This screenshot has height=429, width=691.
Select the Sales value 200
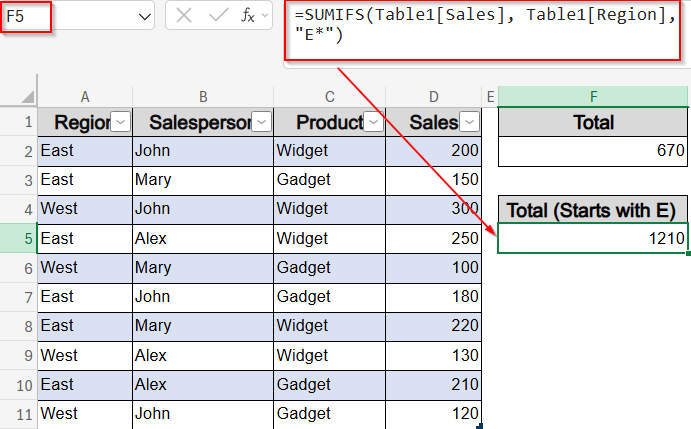(434, 151)
